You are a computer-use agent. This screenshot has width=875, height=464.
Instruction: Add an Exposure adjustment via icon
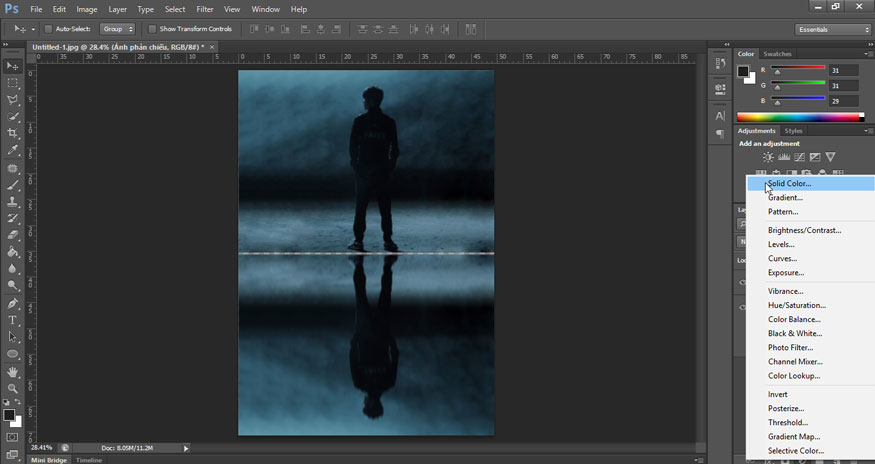tap(815, 157)
